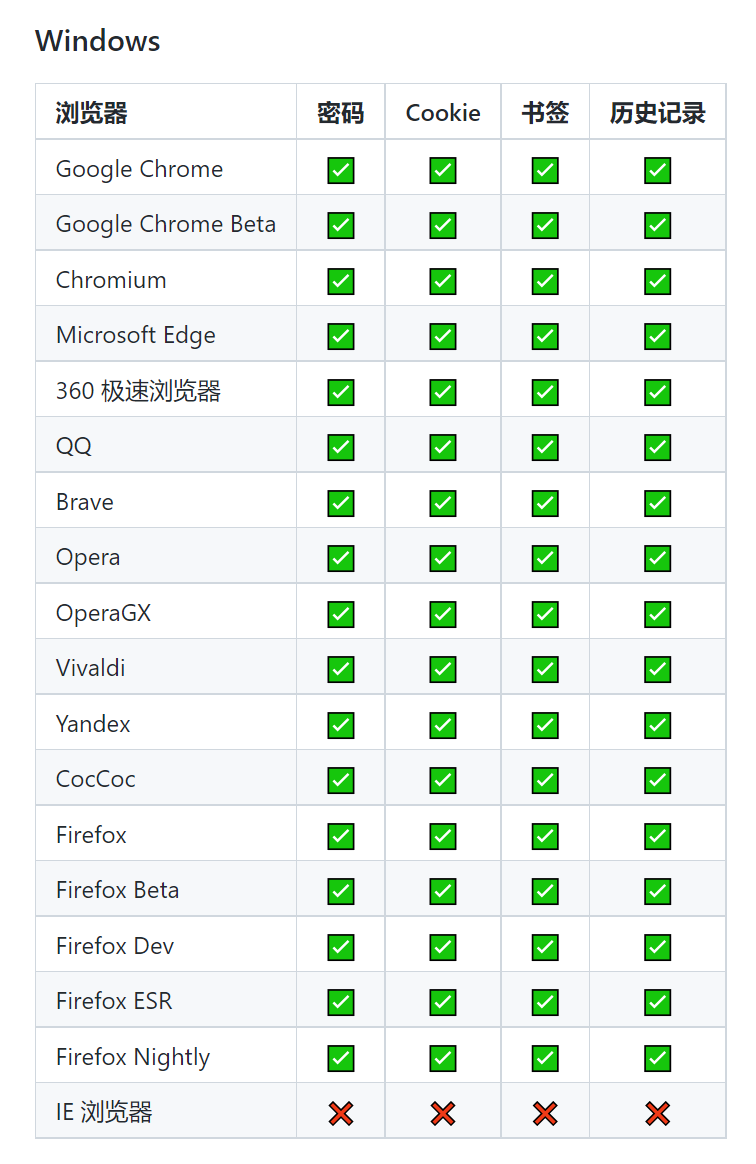Click the Firefox Dev row label

115,946
